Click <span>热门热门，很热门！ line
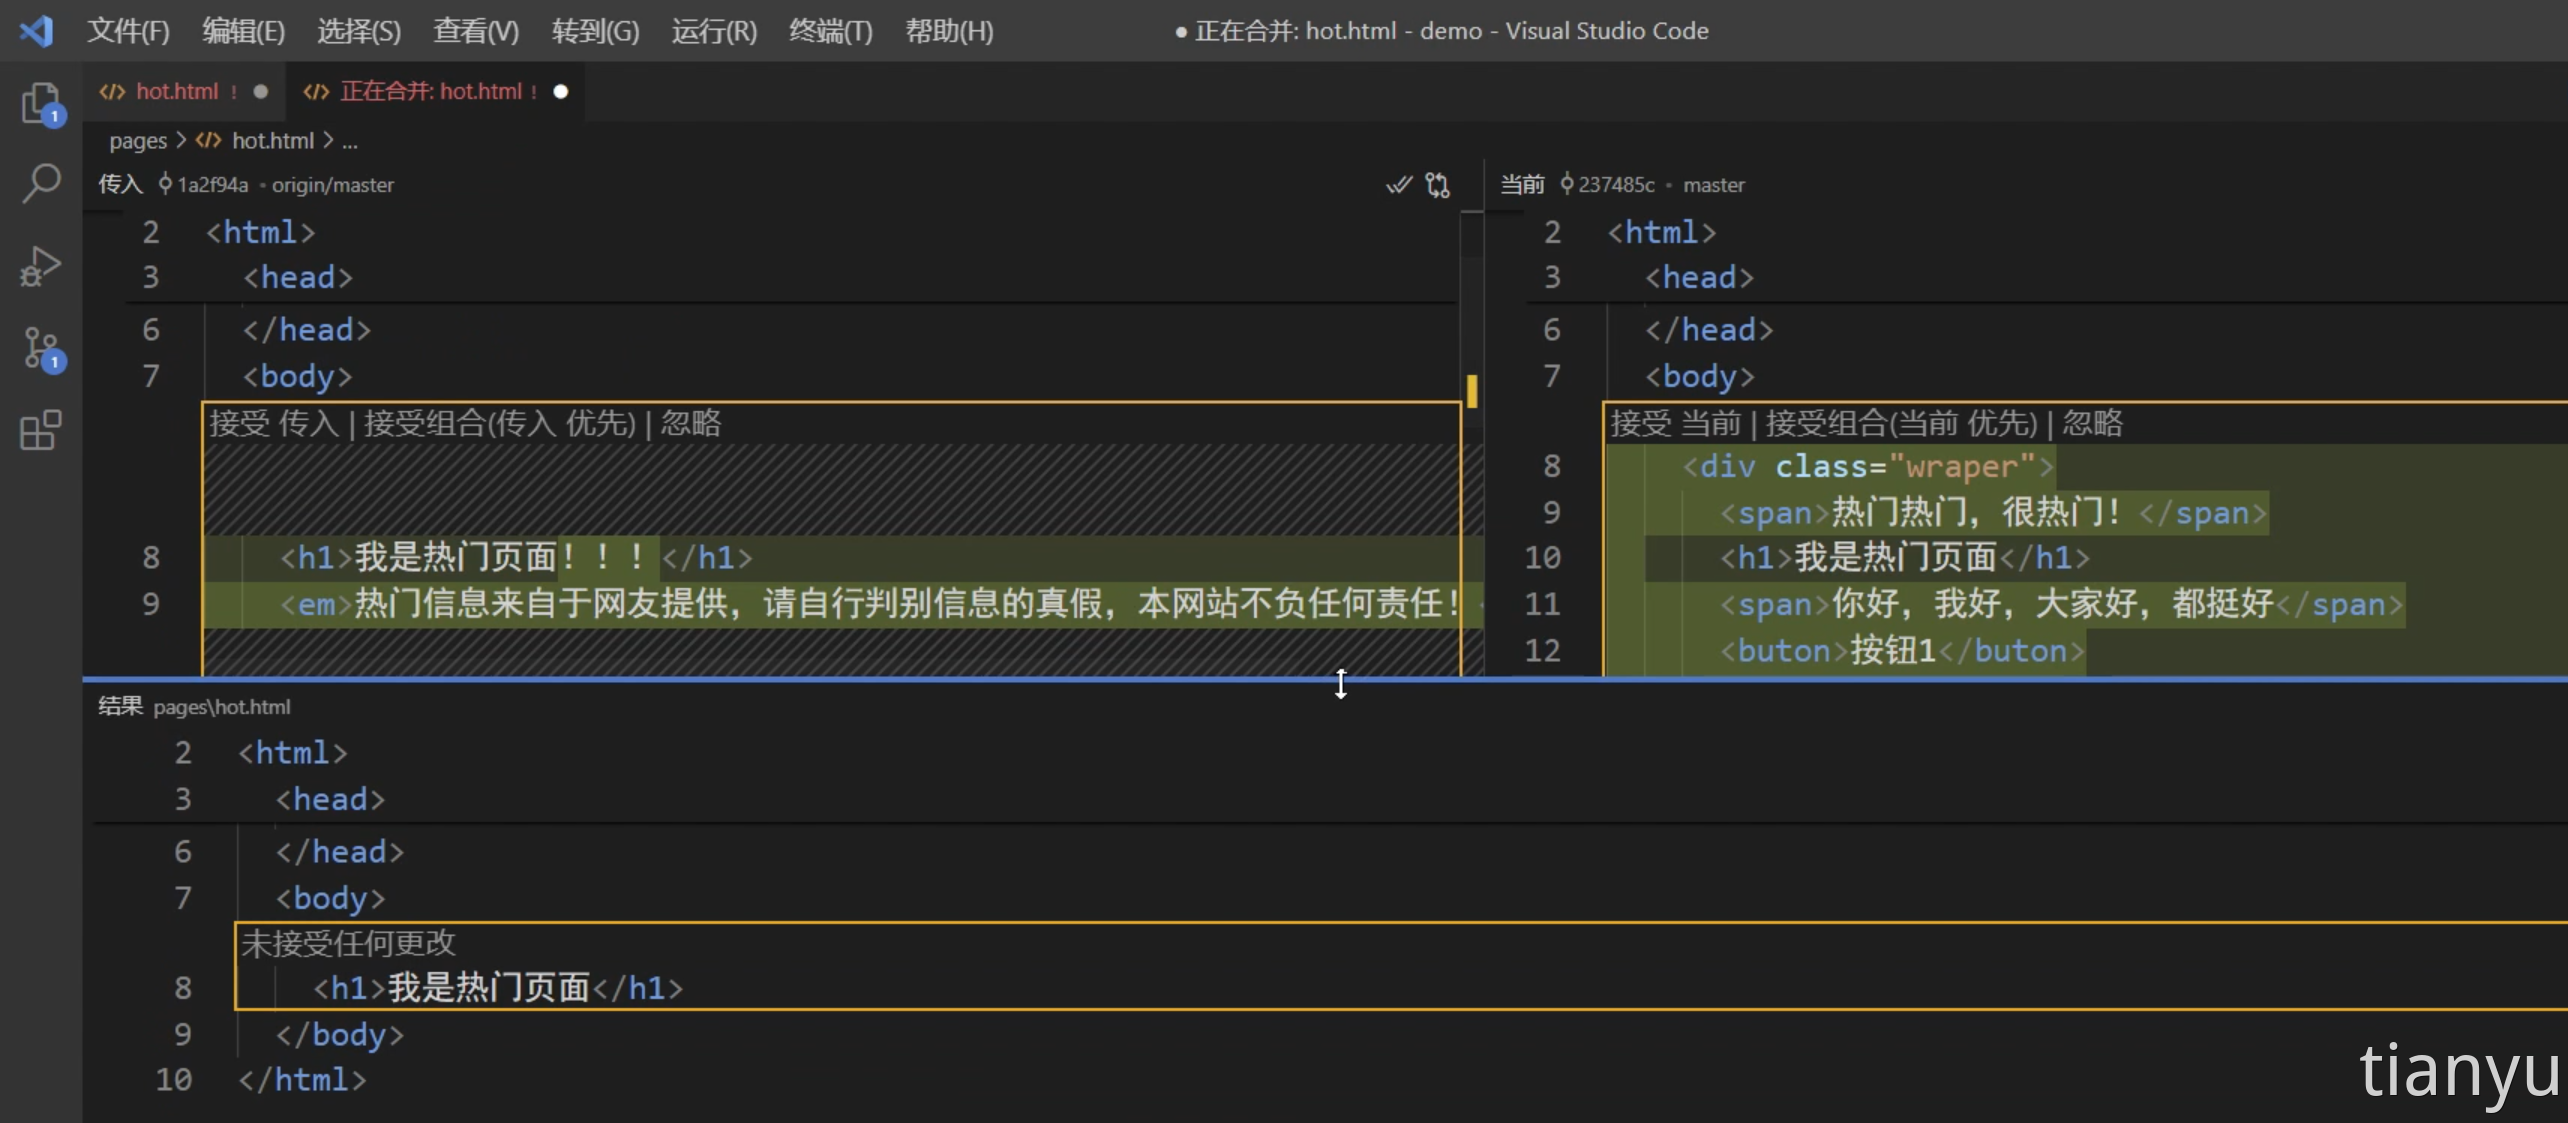The image size is (2568, 1123). click(x=1993, y=512)
